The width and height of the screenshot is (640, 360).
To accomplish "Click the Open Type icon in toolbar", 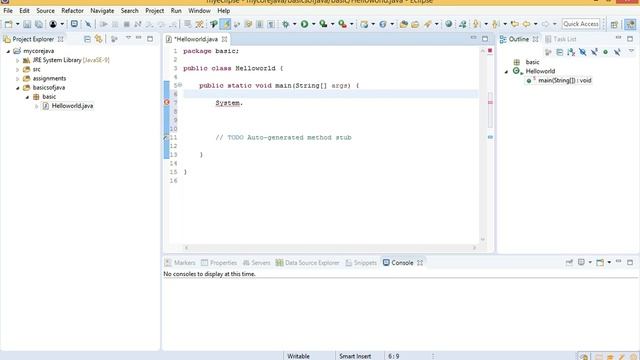I will [x=404, y=24].
